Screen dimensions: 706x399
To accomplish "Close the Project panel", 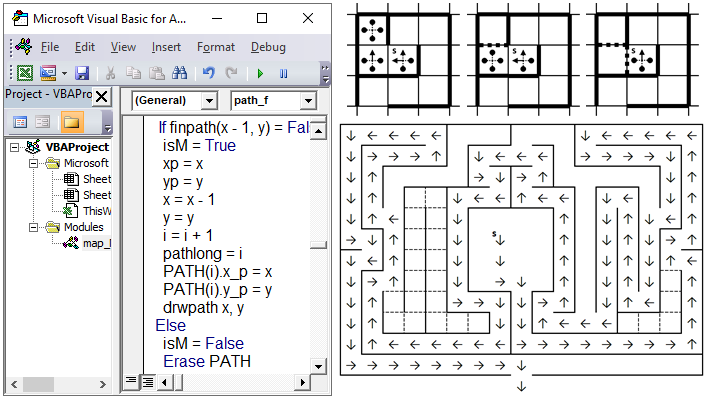I will tap(102, 96).
